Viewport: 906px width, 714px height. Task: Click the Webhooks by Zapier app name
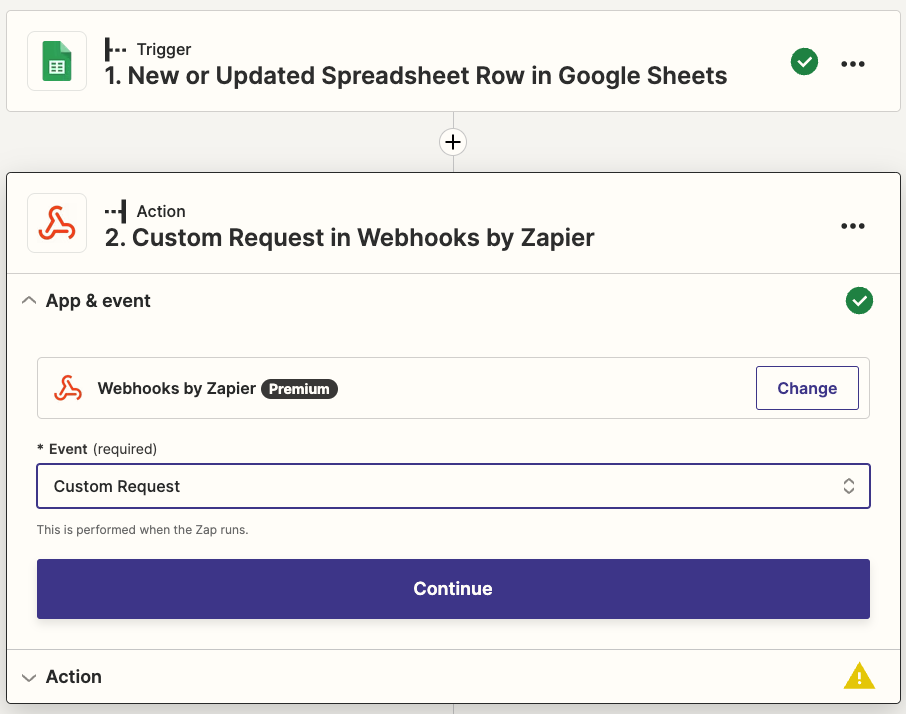click(x=176, y=389)
